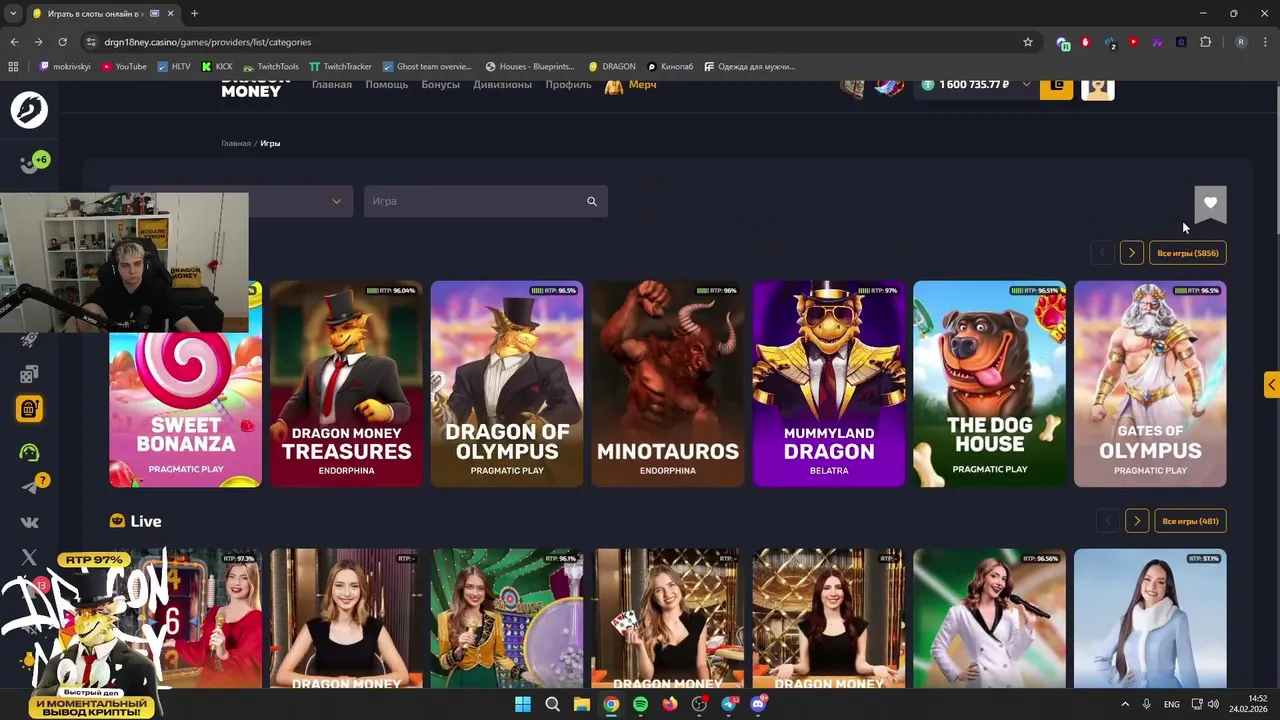Viewport: 1280px width, 720px height.
Task: Click the red YouTube-style extension icon
Action: pos(1133,42)
